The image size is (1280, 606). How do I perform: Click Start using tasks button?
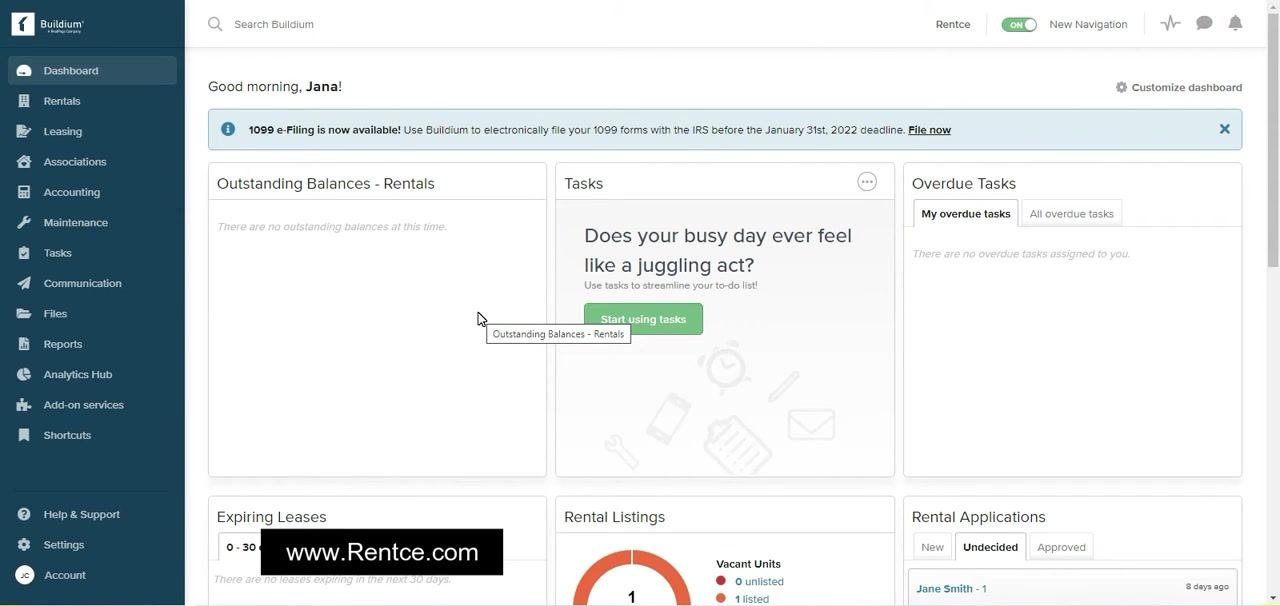point(643,319)
